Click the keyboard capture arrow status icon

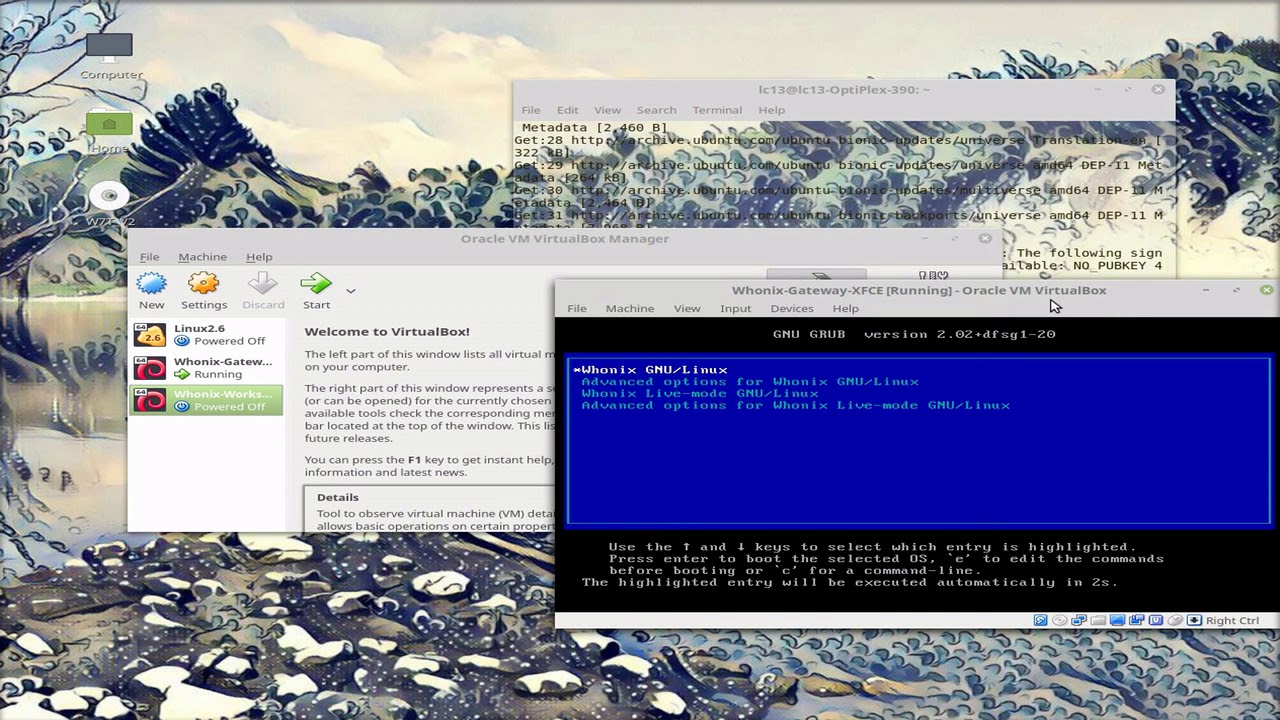coord(1194,620)
